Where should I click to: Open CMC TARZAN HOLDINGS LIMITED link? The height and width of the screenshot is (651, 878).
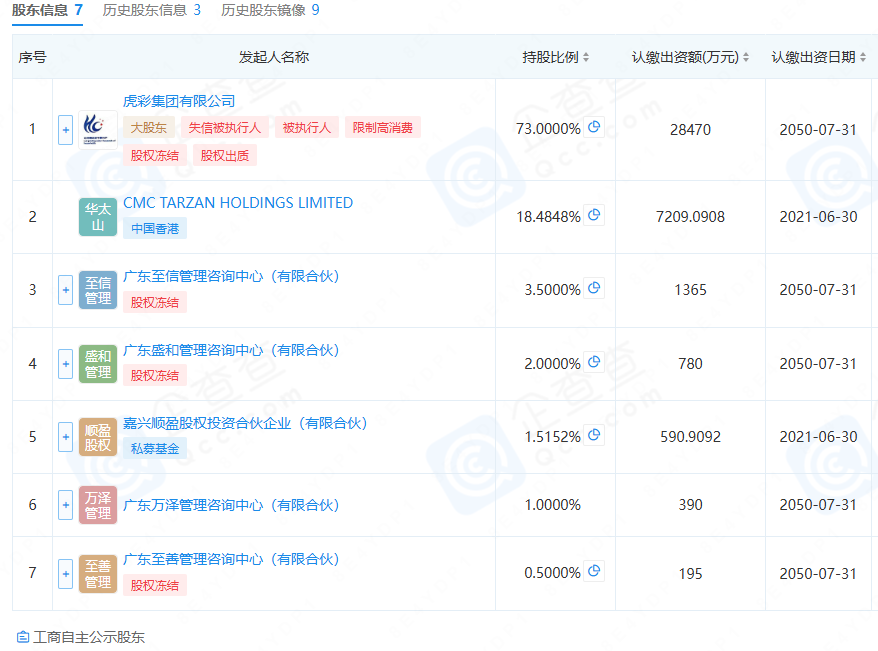point(238,203)
